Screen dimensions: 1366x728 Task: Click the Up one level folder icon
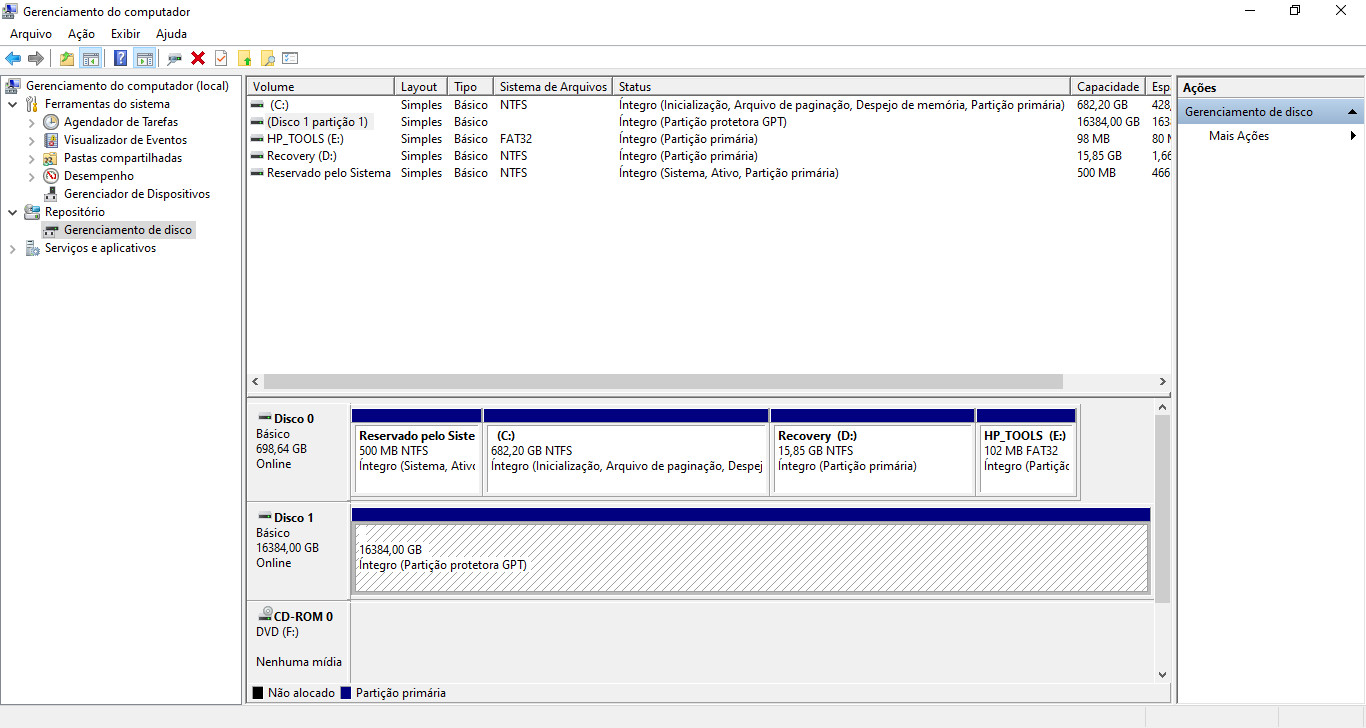click(x=67, y=58)
